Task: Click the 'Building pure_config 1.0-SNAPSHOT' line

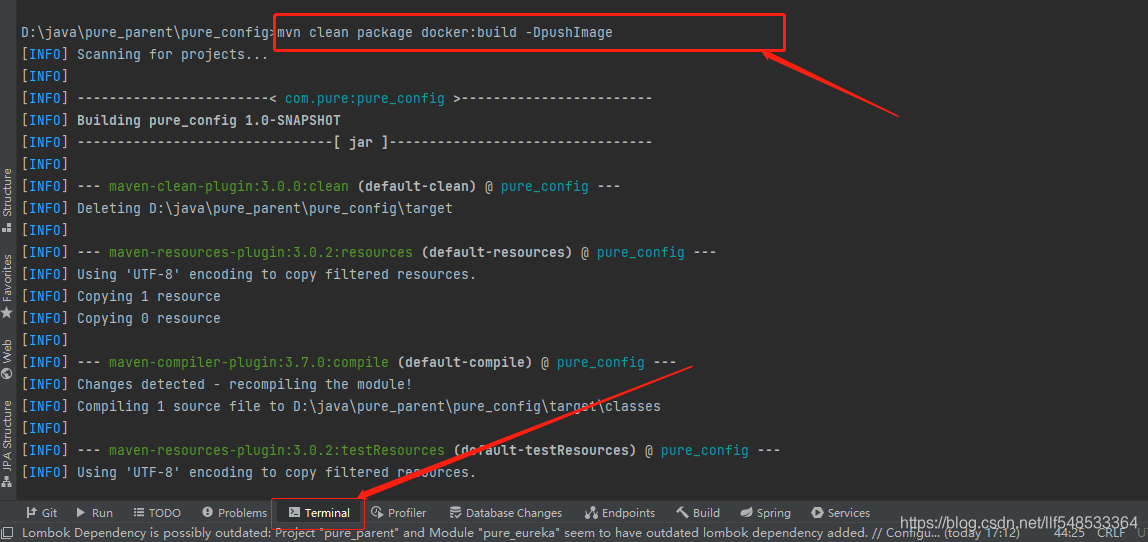Action: [181, 120]
